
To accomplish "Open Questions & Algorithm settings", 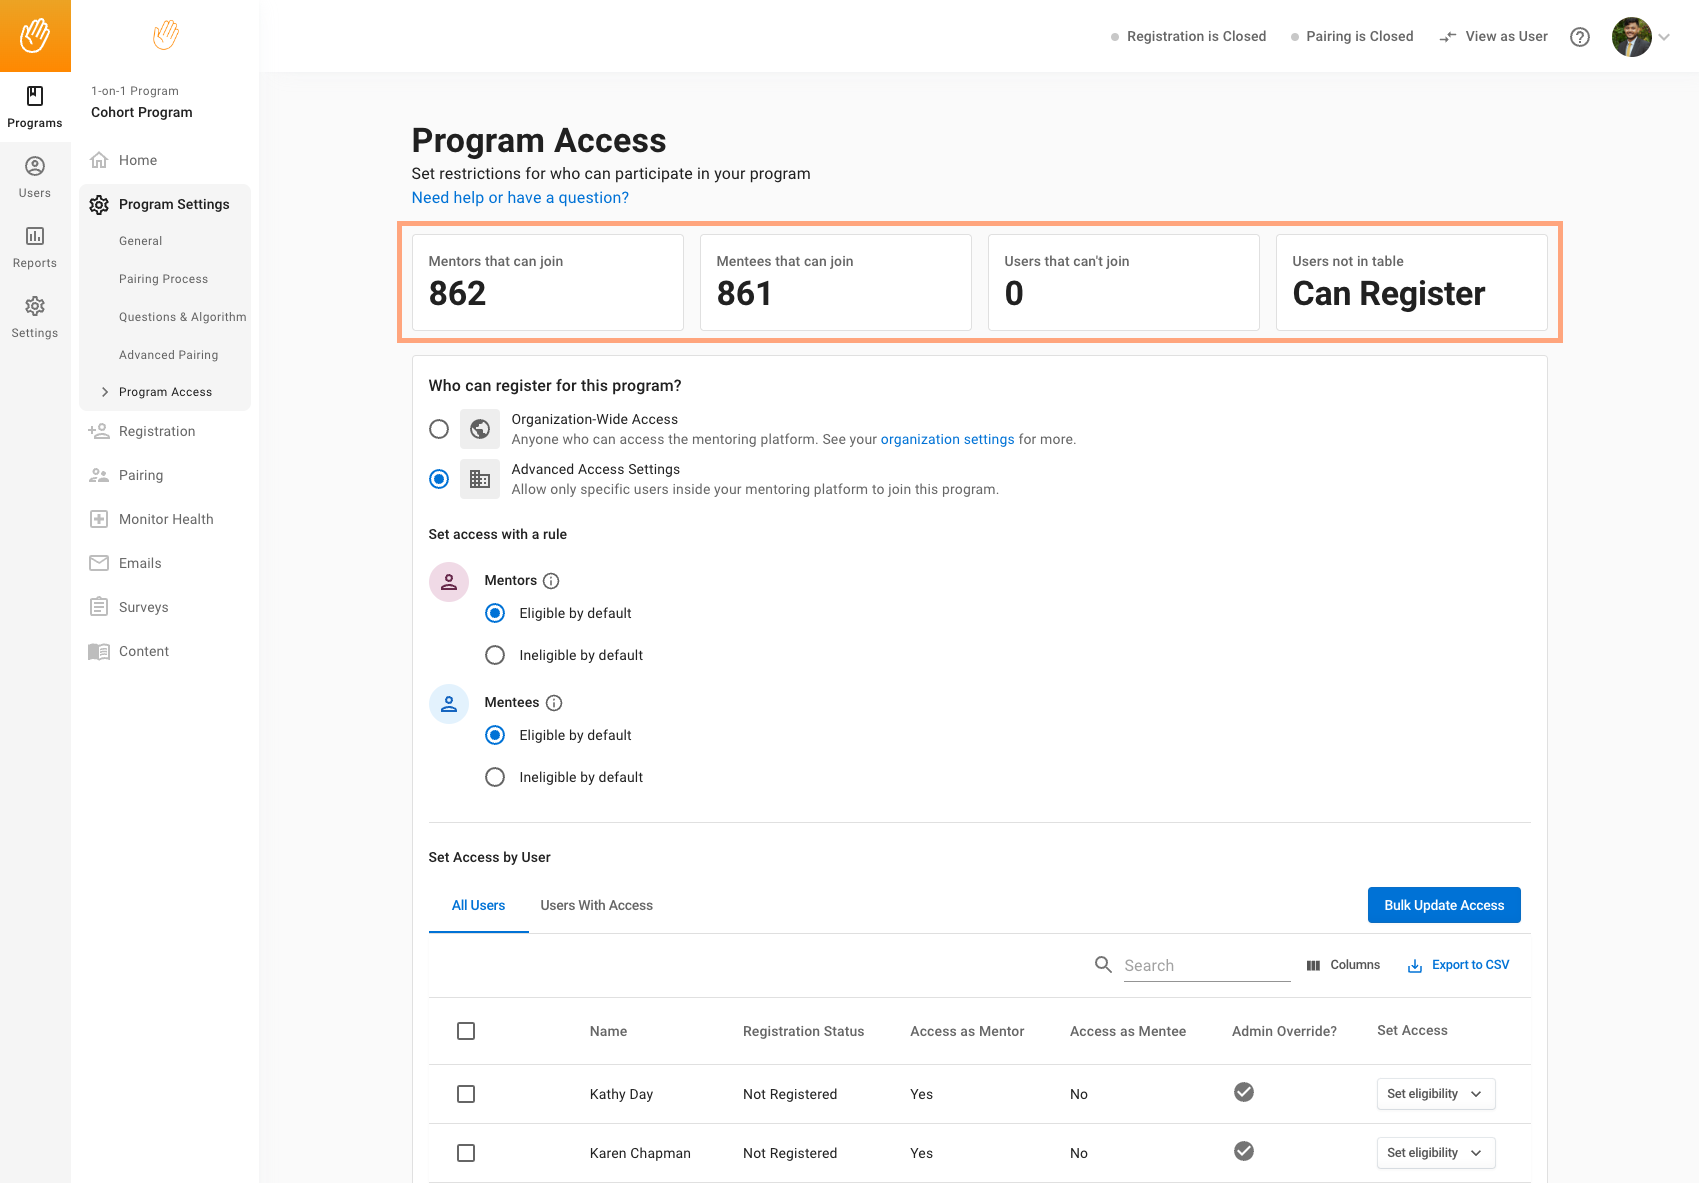I will [183, 317].
